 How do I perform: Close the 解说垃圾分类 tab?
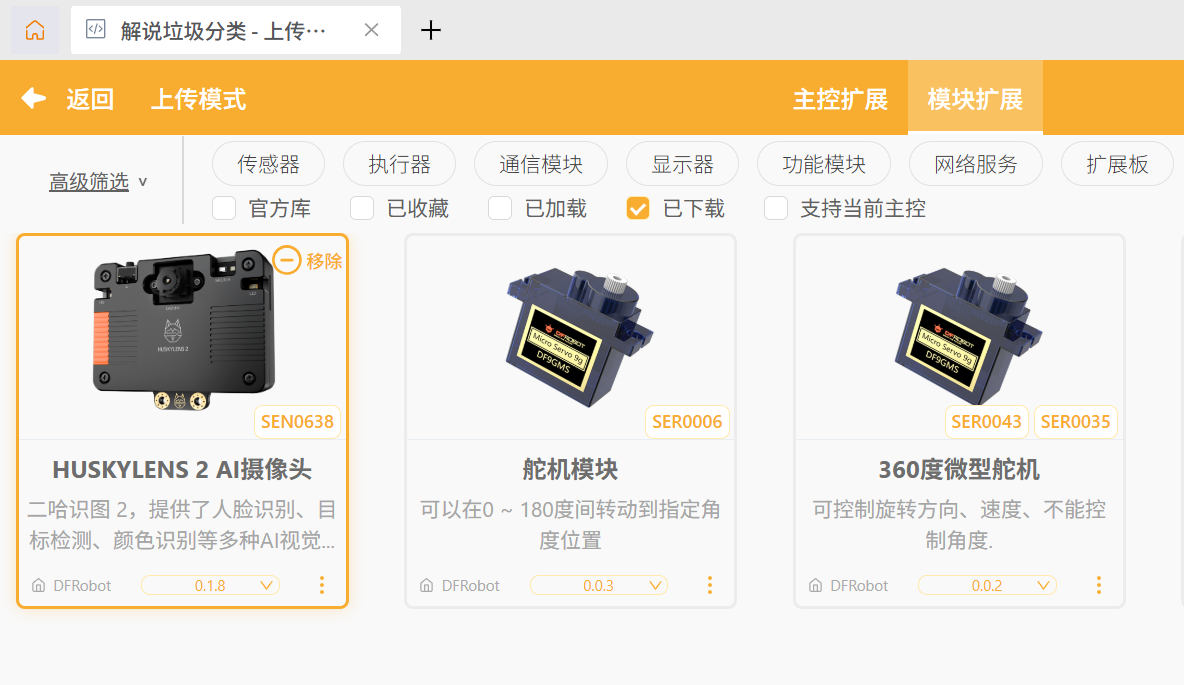click(372, 30)
